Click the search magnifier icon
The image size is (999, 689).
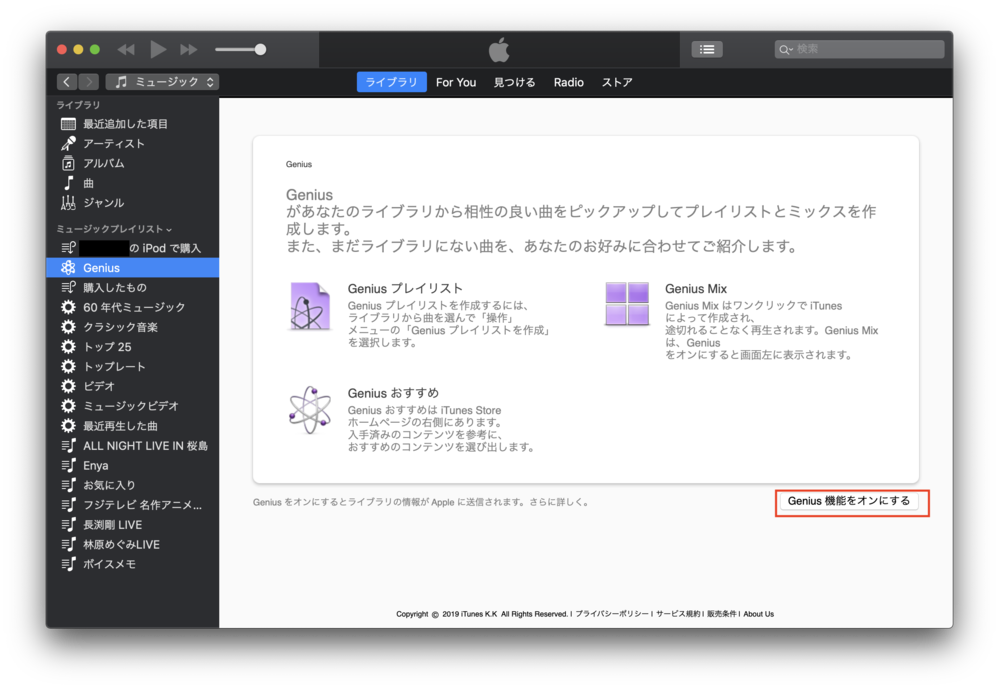785,50
